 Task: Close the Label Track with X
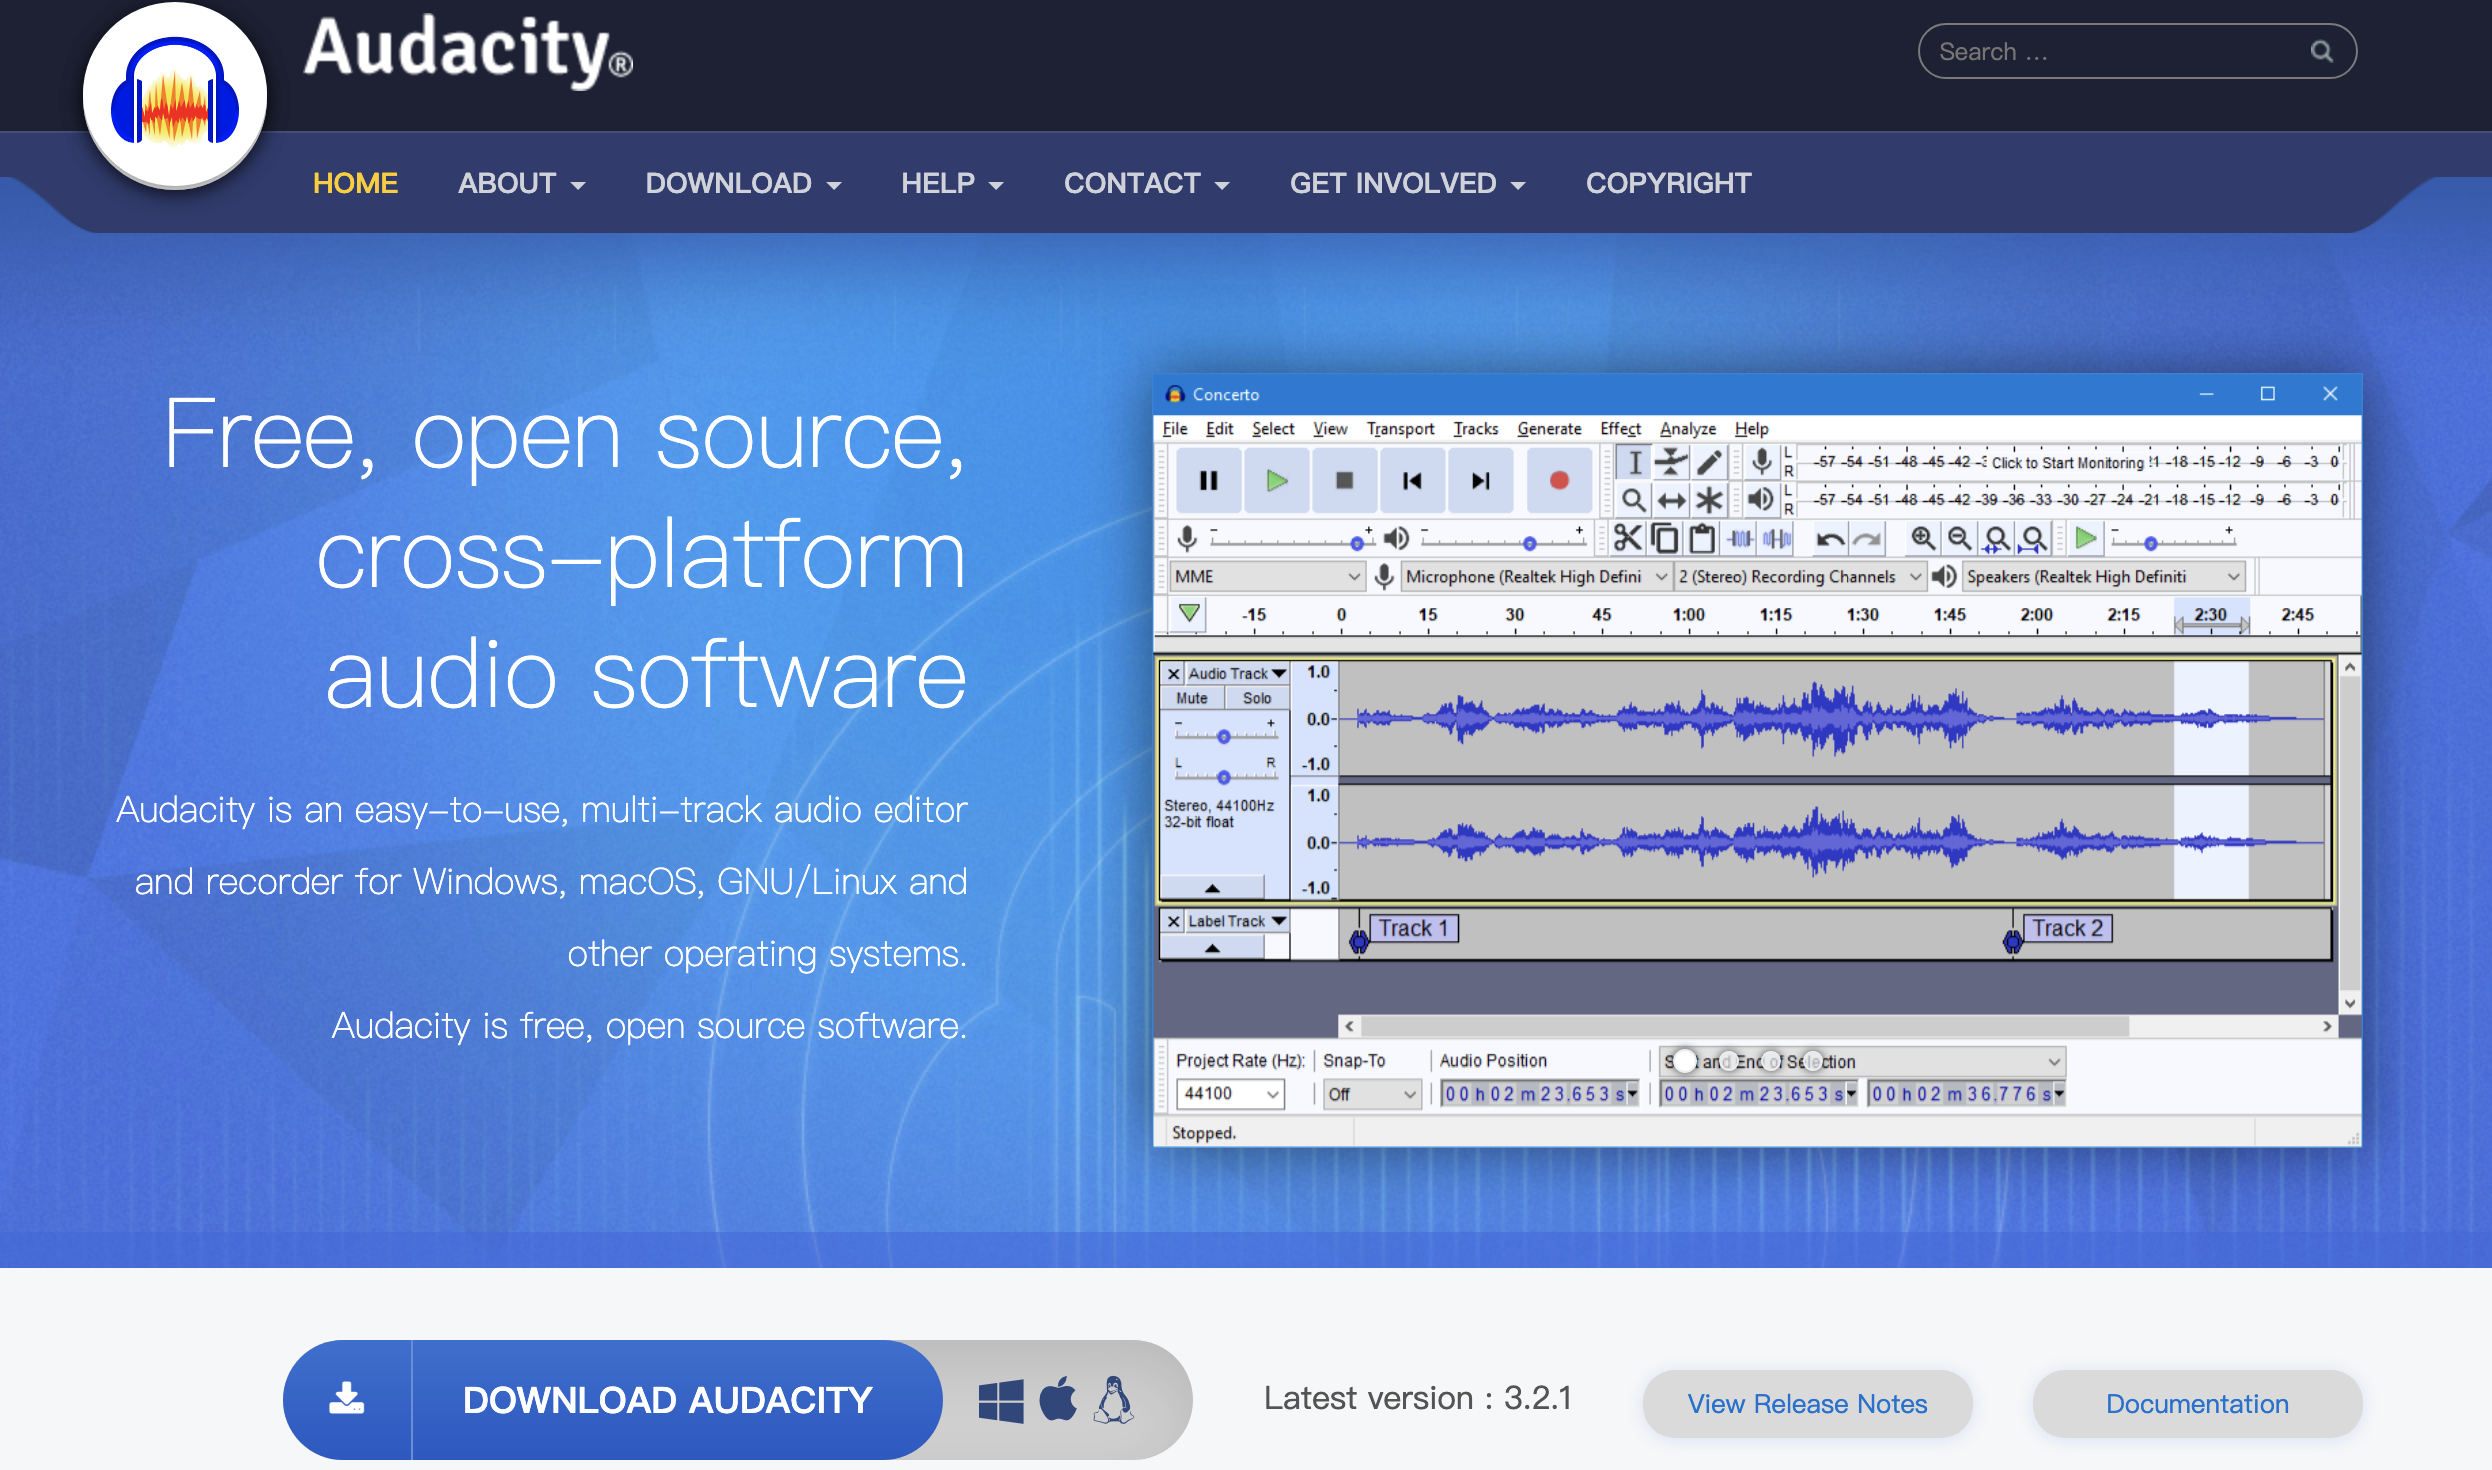click(x=1174, y=921)
